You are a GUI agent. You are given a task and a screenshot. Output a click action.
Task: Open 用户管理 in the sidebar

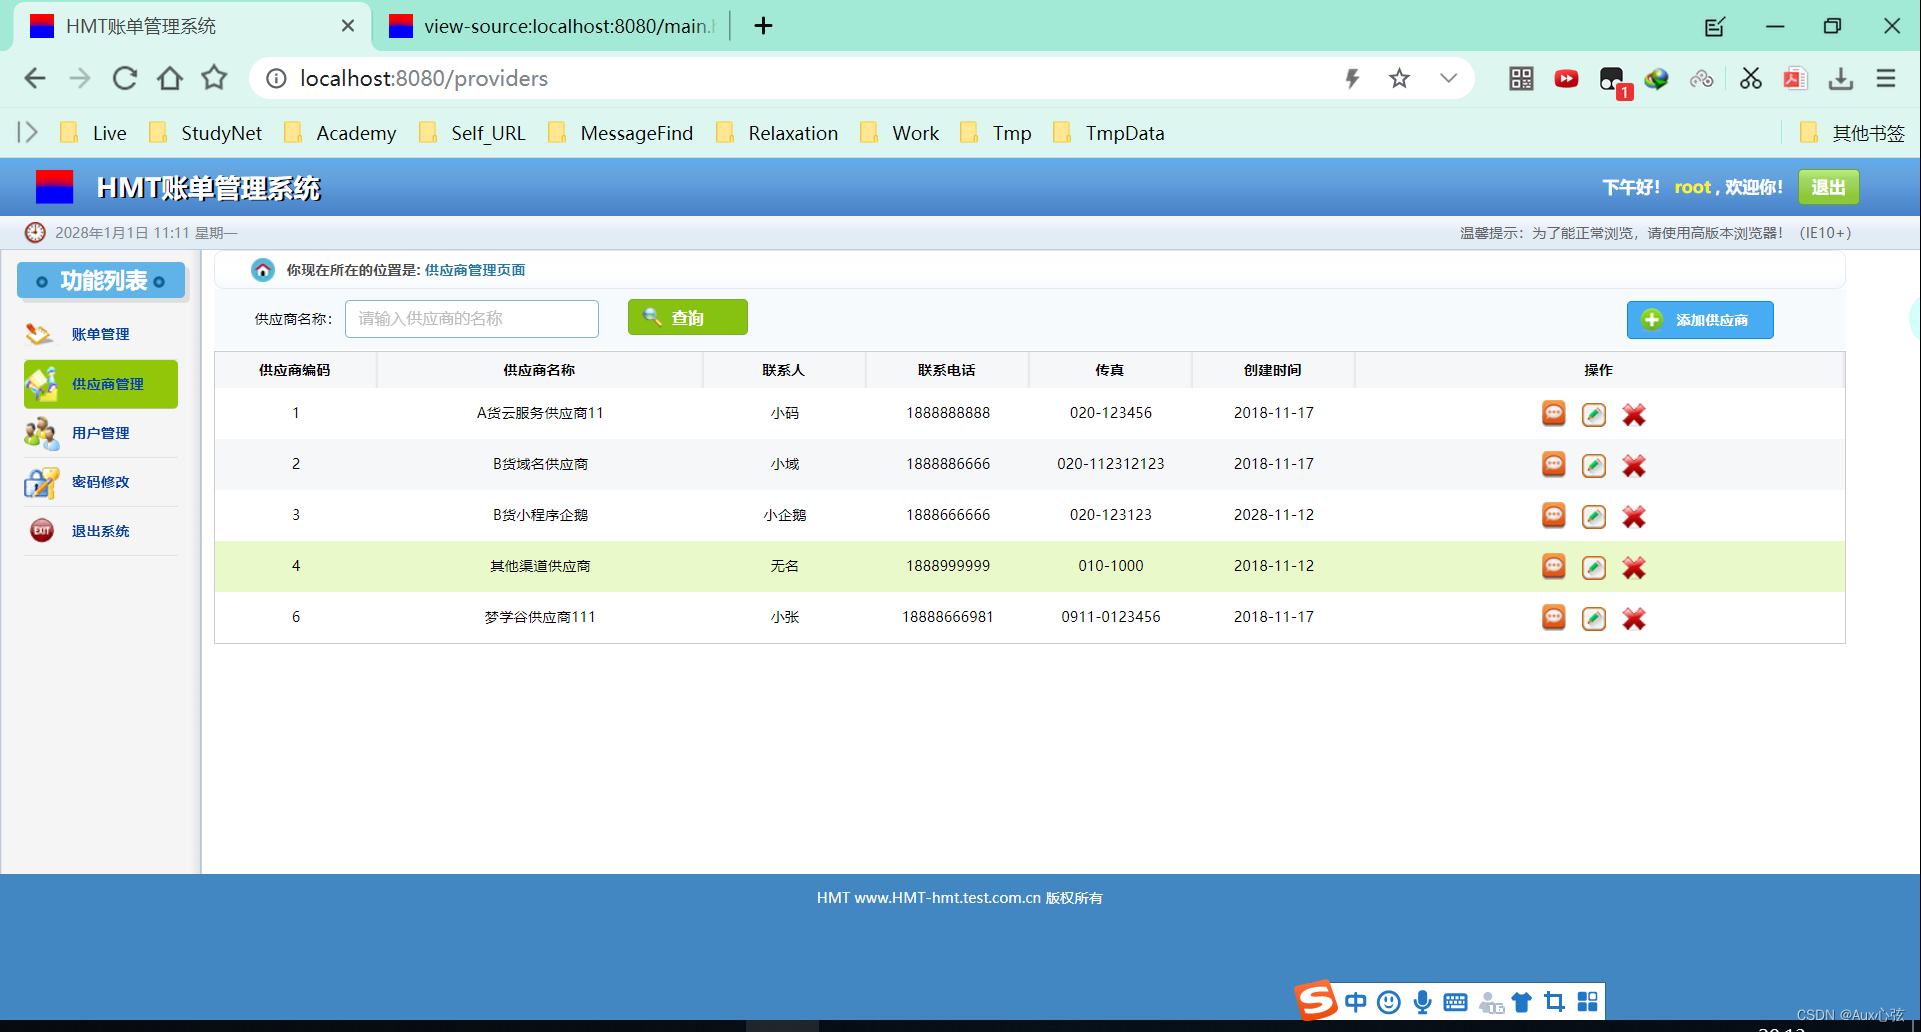pyautogui.click(x=100, y=433)
